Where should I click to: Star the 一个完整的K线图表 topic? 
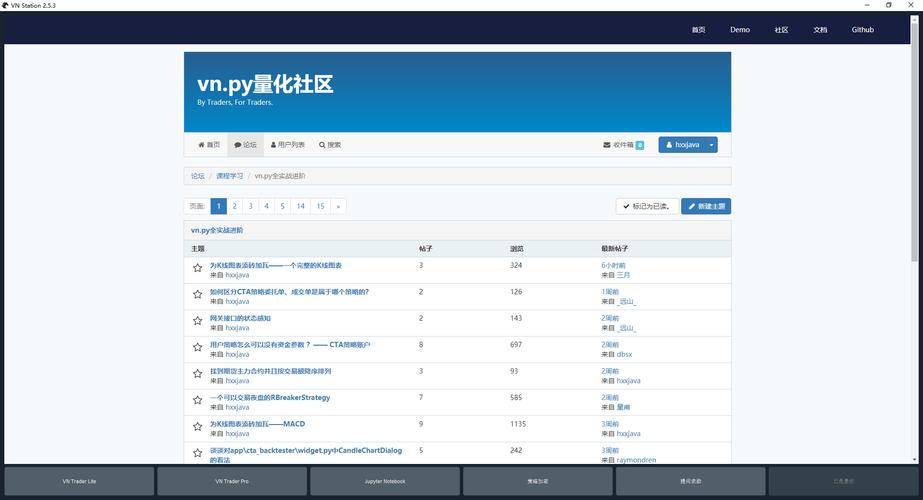(197, 268)
